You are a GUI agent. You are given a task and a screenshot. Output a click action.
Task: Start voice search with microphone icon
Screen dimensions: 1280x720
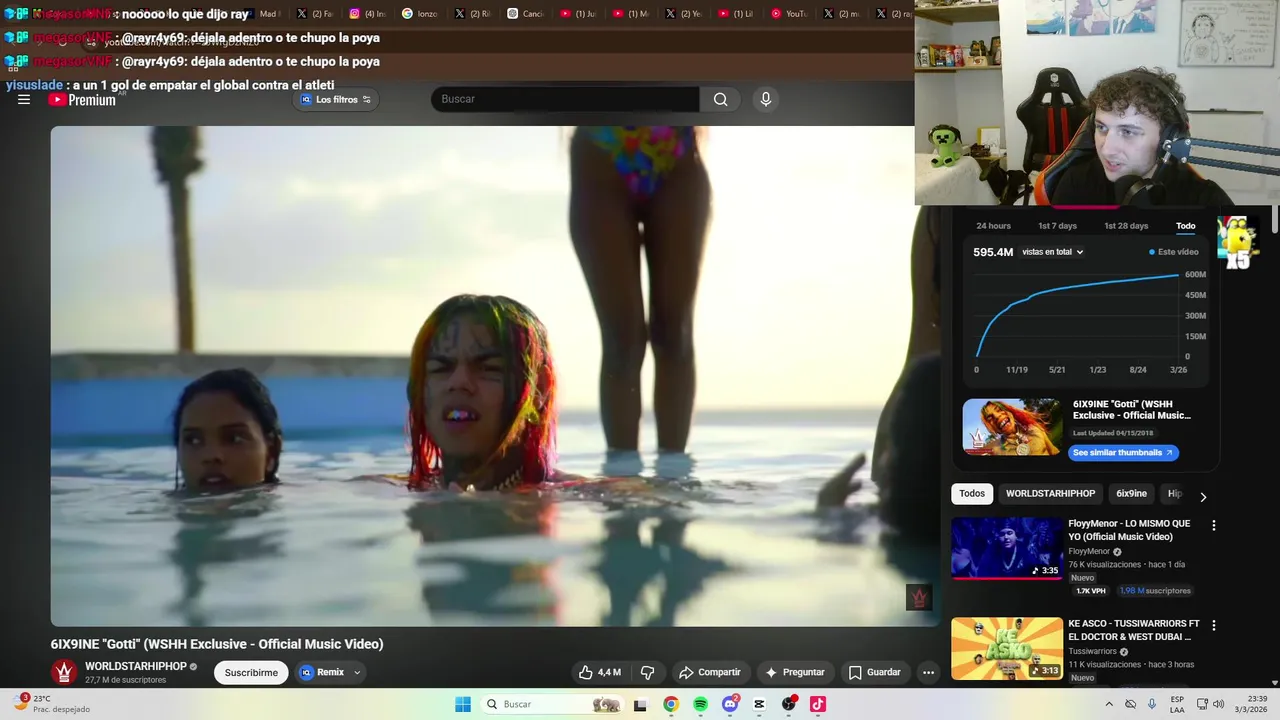click(x=766, y=99)
